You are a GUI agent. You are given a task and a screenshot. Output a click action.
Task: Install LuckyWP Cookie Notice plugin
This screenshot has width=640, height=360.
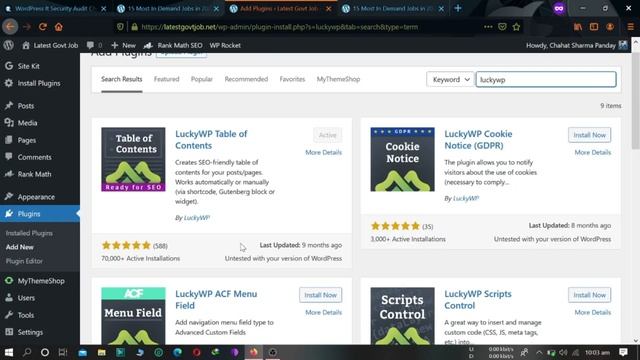pyautogui.click(x=589, y=135)
